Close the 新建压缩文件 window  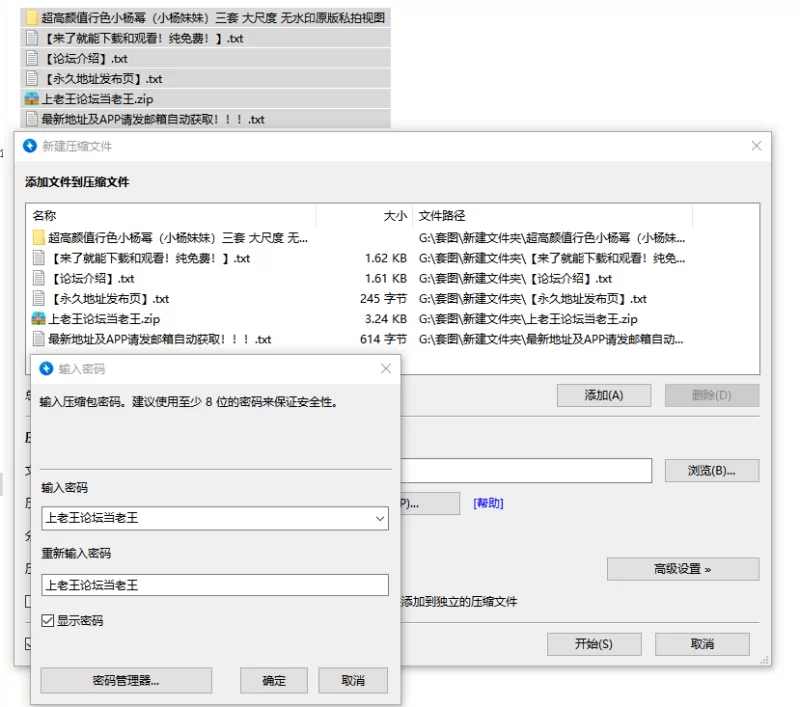(756, 146)
